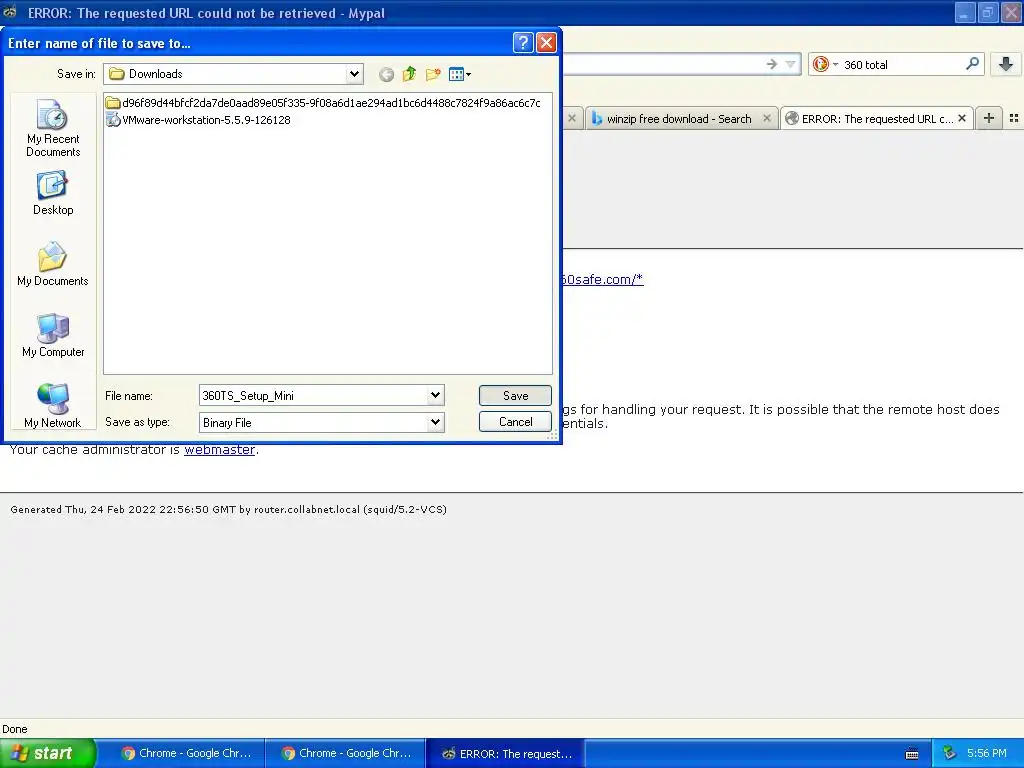Expand the Save as type dropdown

(436, 422)
